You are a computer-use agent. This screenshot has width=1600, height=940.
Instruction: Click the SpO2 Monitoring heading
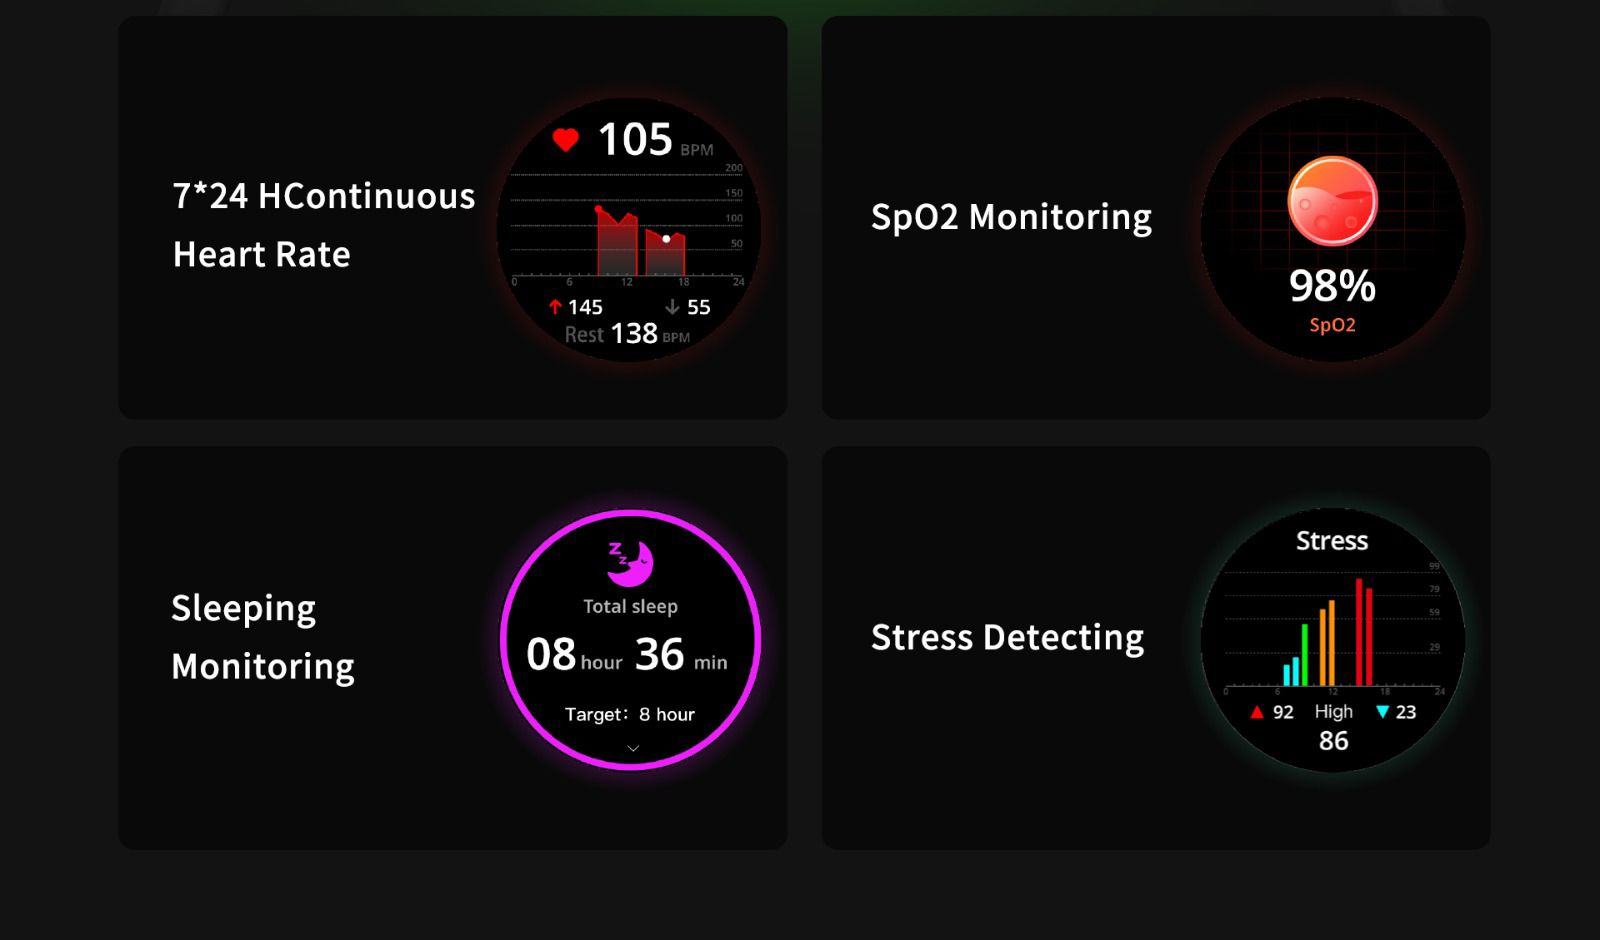[x=1011, y=217]
